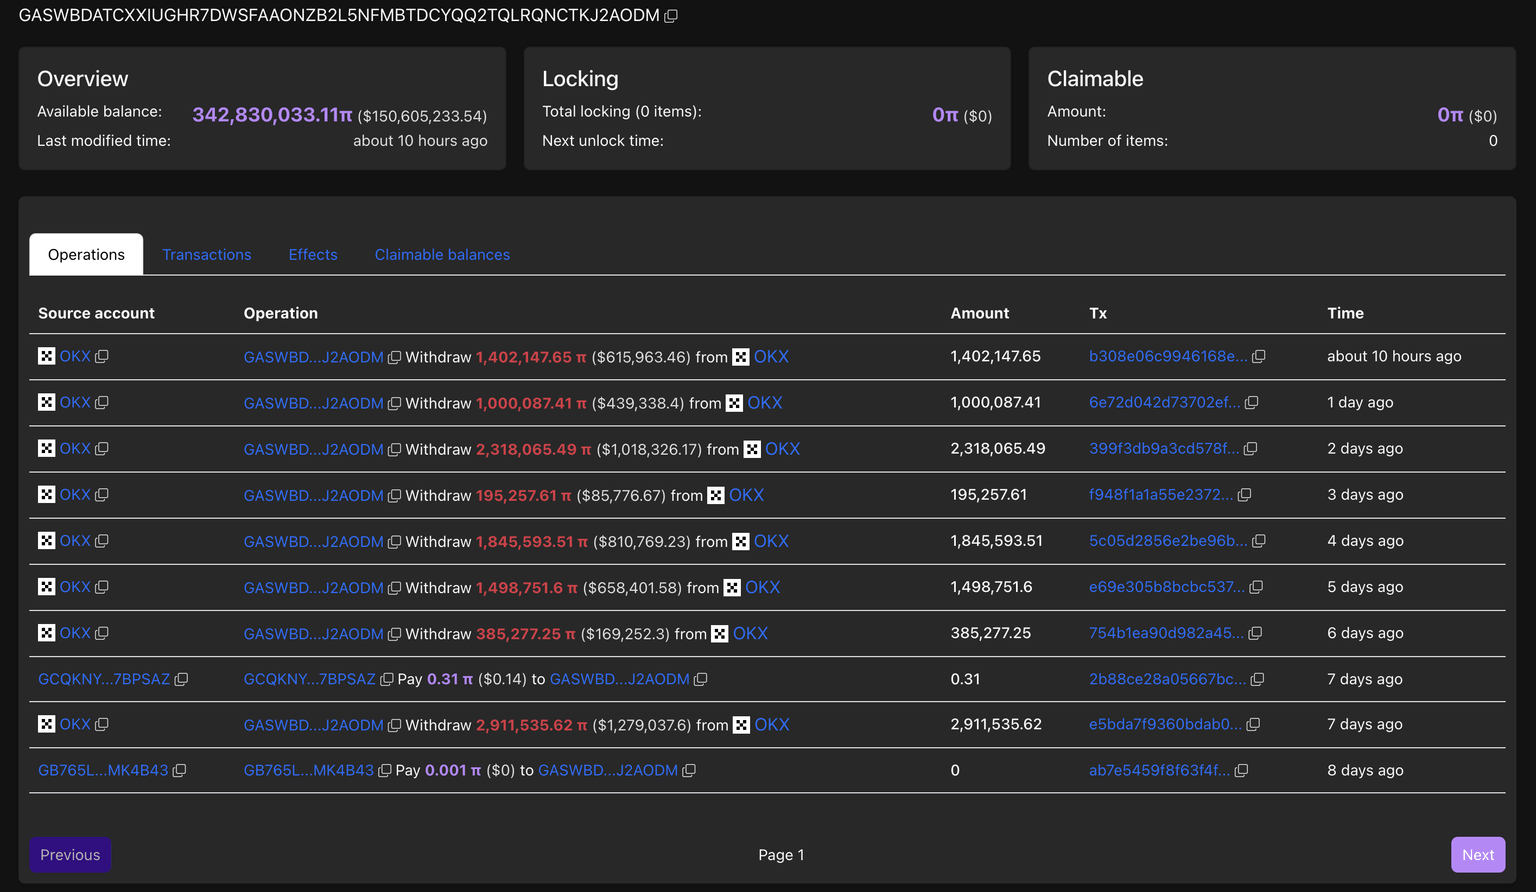Open OKX destination link in 1,402,147.65 withdrawal

(x=771, y=357)
